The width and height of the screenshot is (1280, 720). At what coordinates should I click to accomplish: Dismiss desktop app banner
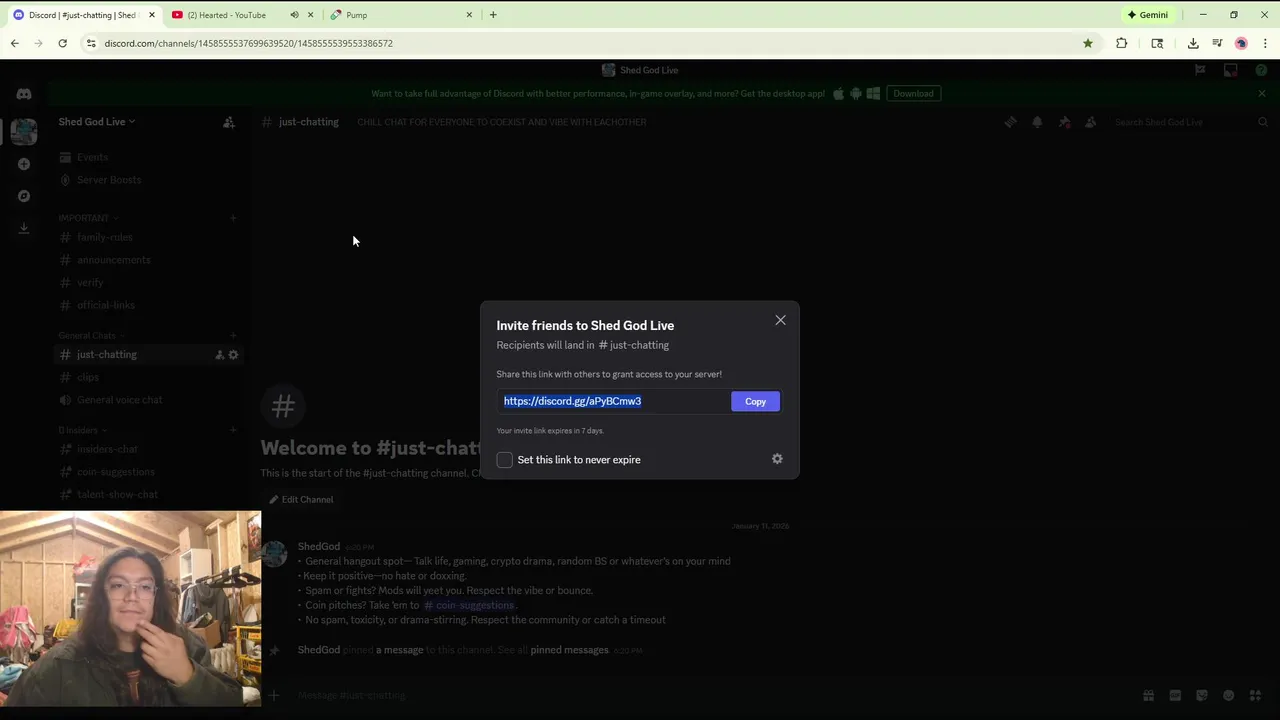1261,93
